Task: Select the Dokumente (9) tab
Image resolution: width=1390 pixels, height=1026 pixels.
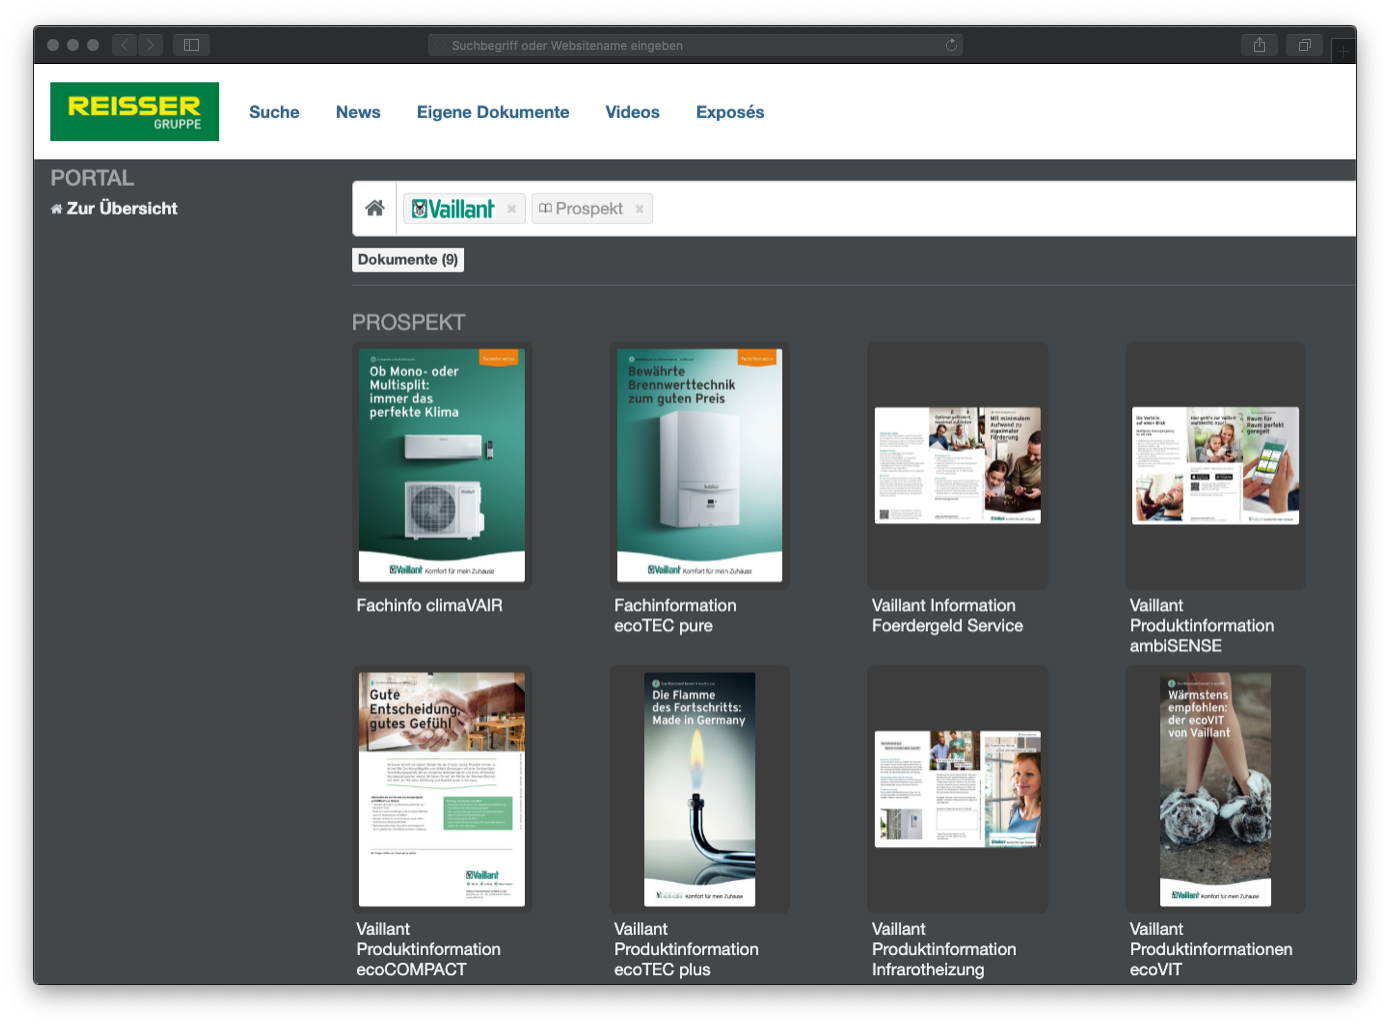Action: (x=408, y=260)
